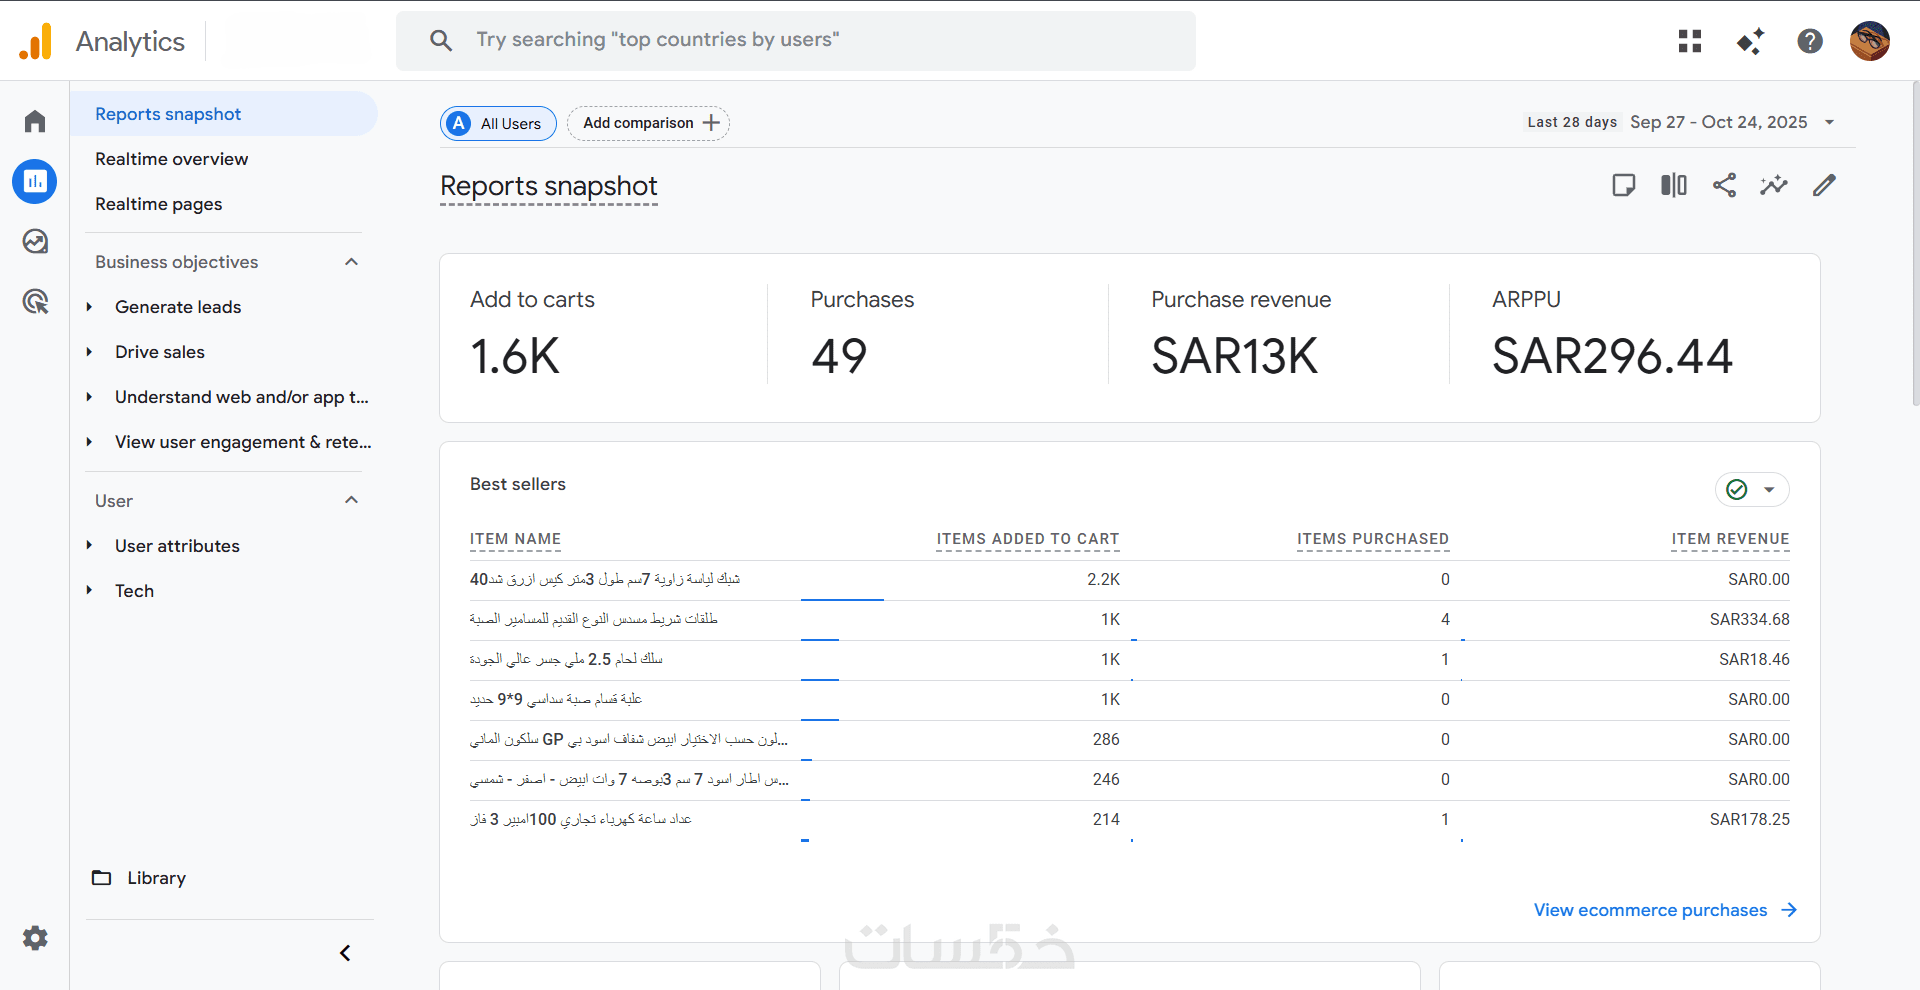Open the Realtime overview report

tap(171, 159)
